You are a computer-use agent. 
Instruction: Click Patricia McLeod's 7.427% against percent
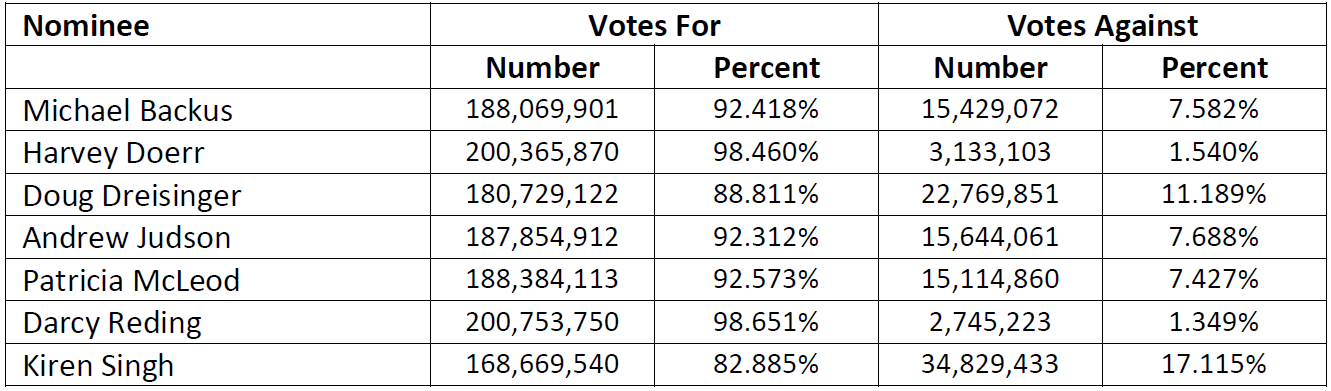tap(1214, 280)
